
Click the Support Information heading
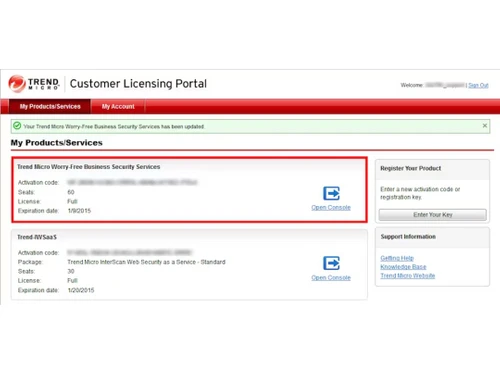point(408,237)
